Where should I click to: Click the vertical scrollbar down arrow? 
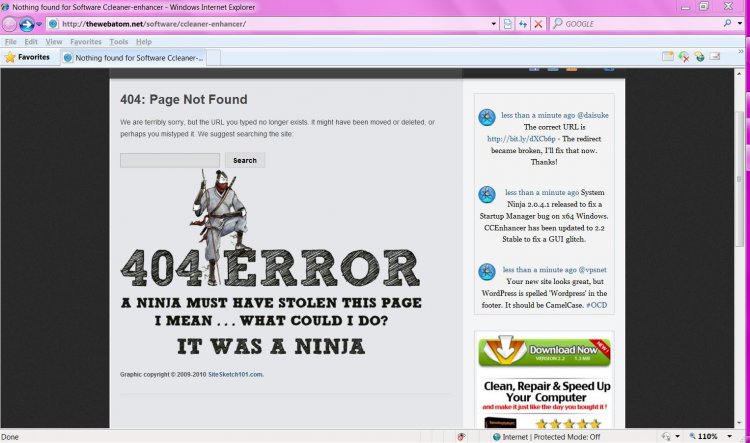739,423
